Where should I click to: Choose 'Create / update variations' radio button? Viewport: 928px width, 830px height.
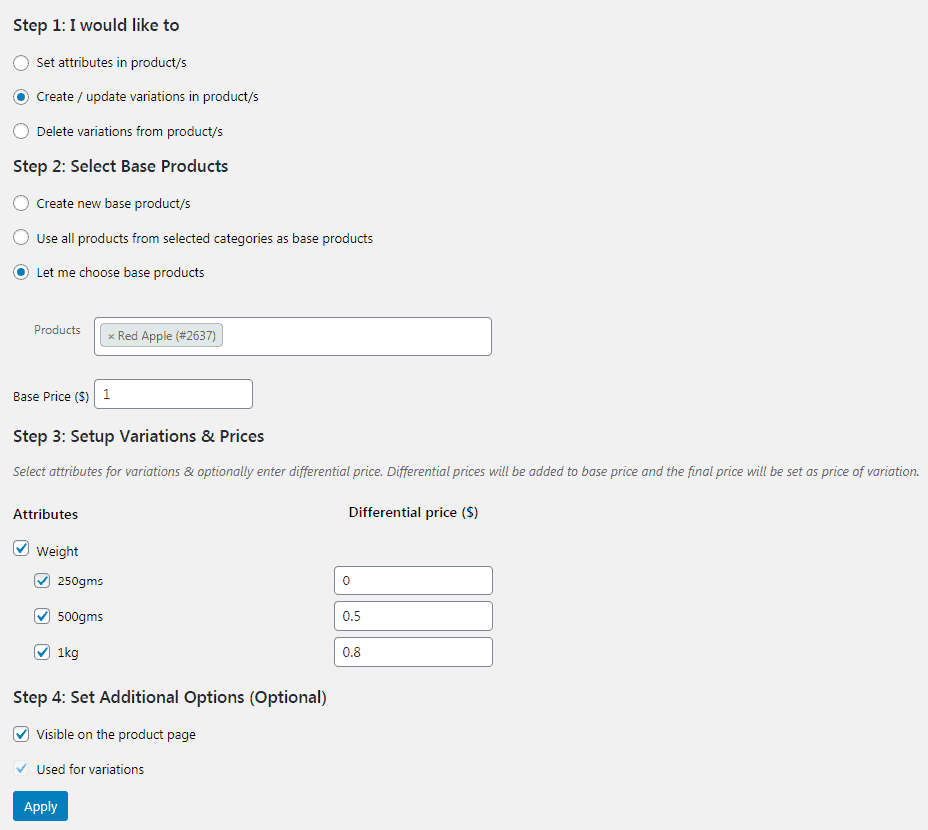[21, 97]
